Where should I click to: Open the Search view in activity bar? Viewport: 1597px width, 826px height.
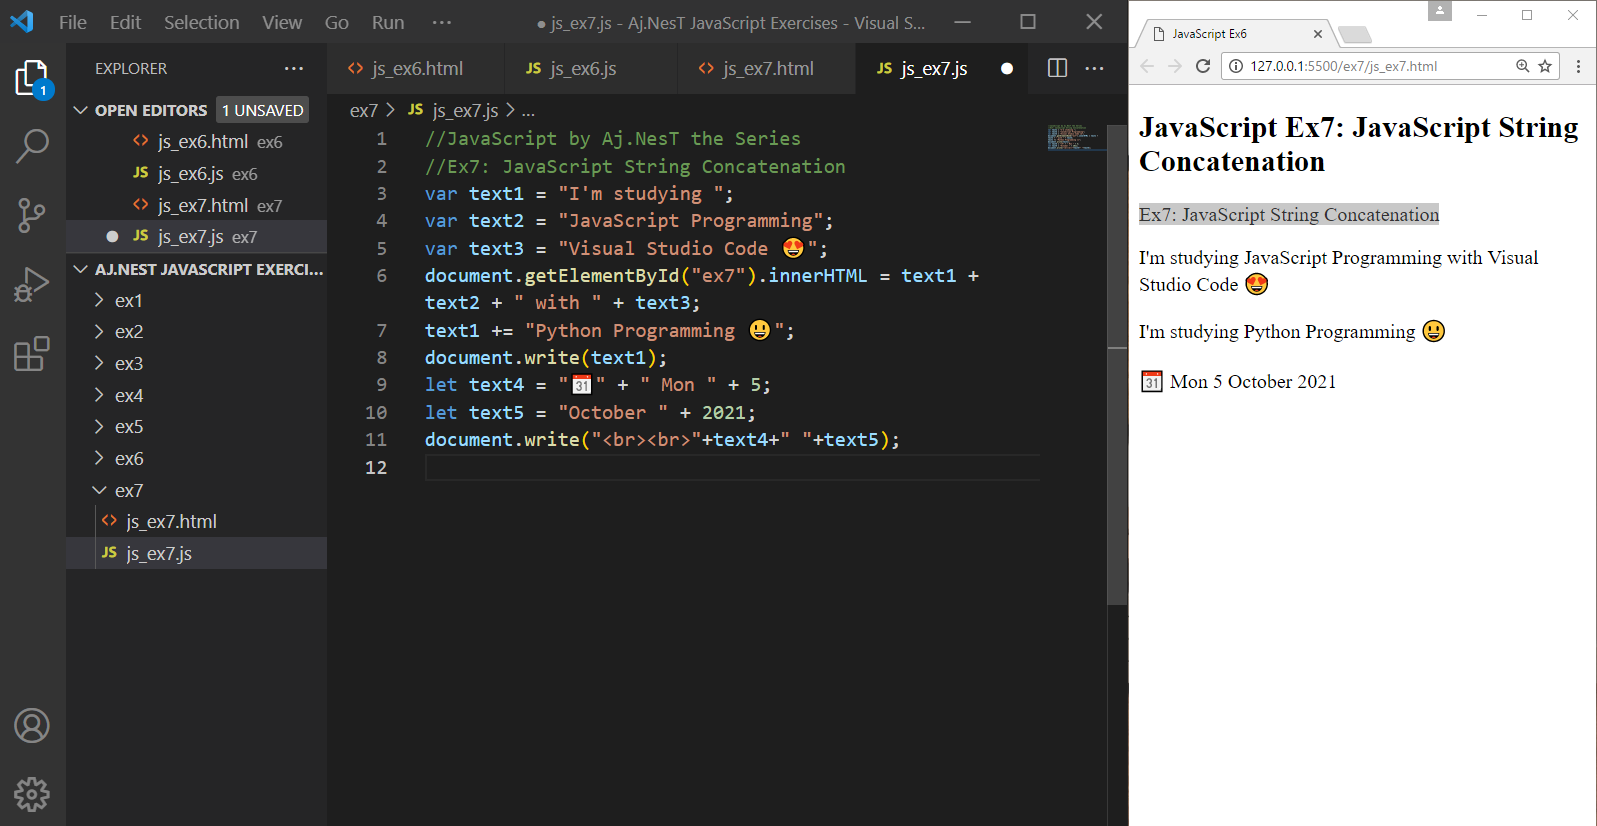pyautogui.click(x=32, y=146)
